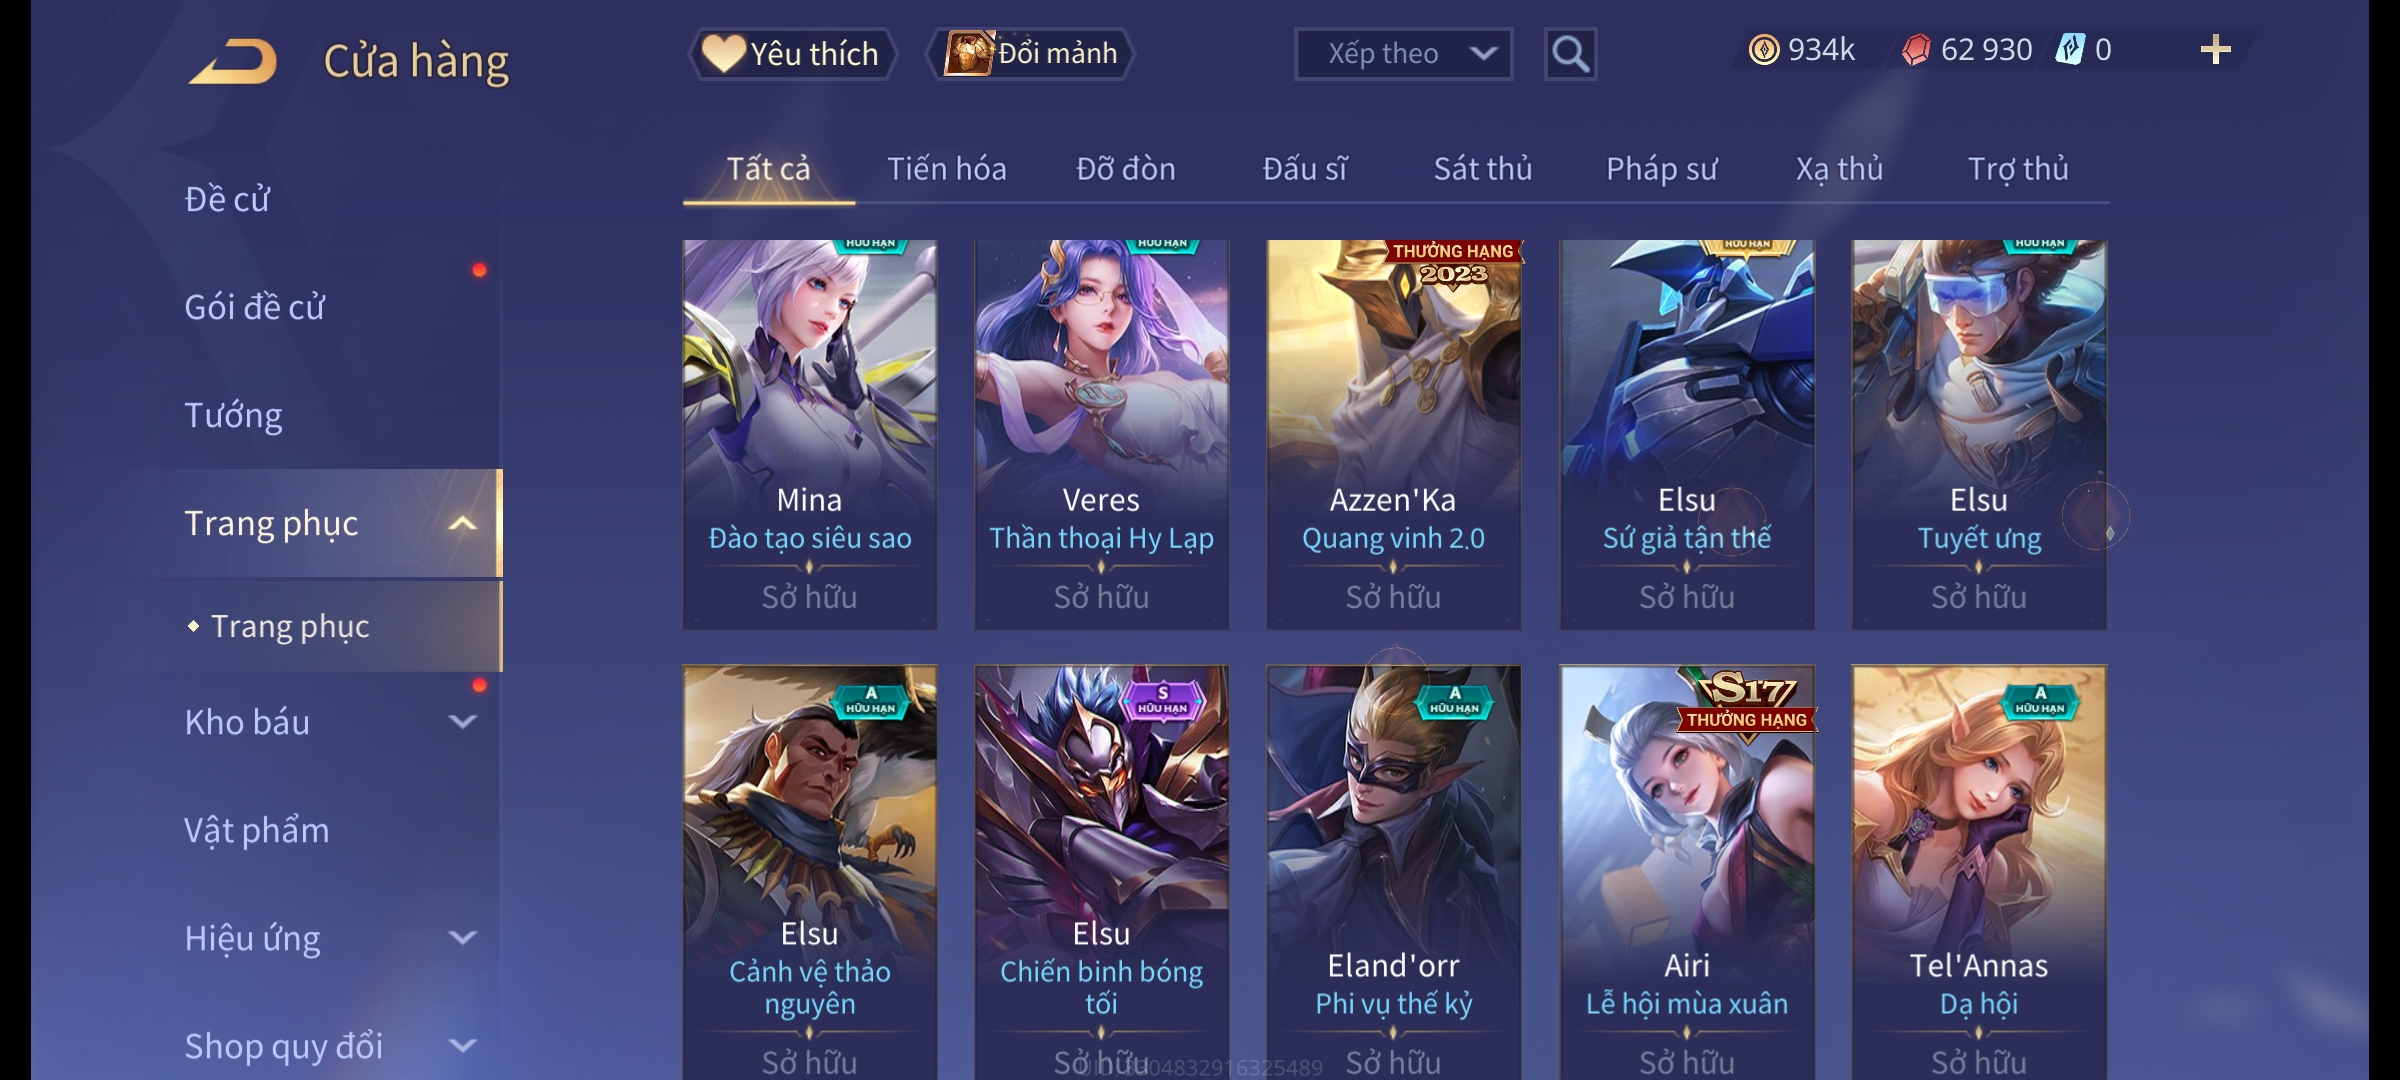Select the Sát thủ category tab
Image resolution: width=2400 pixels, height=1080 pixels.
1483,169
